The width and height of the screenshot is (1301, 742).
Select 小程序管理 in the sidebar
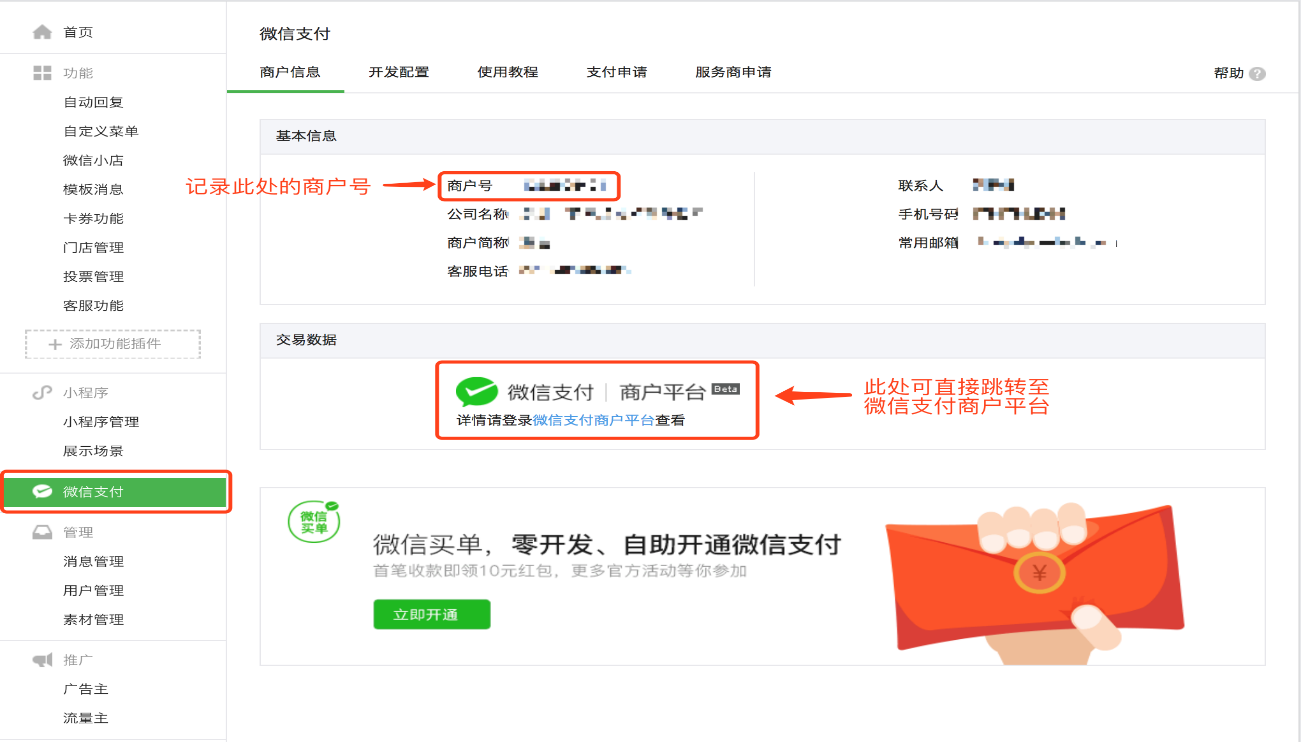(x=101, y=422)
